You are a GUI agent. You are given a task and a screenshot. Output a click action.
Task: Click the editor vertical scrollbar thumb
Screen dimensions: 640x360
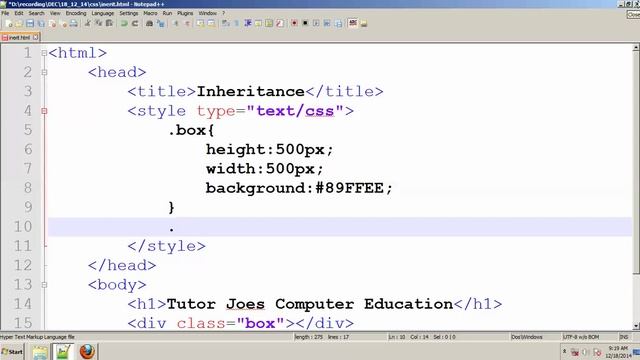tap(636, 162)
